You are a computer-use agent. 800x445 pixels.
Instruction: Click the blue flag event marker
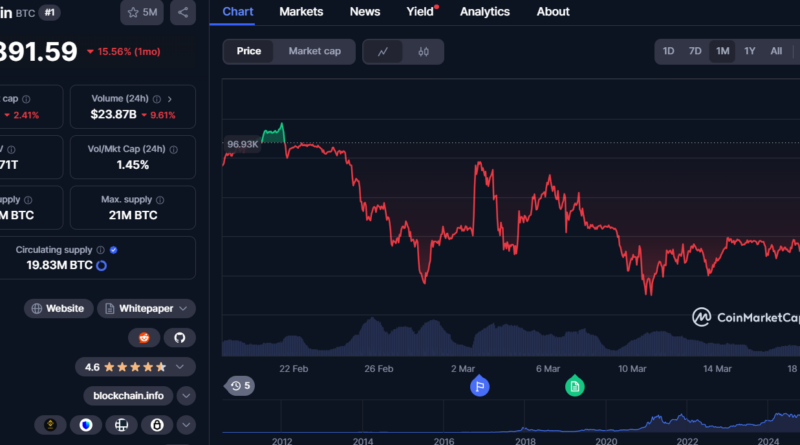[x=480, y=385]
